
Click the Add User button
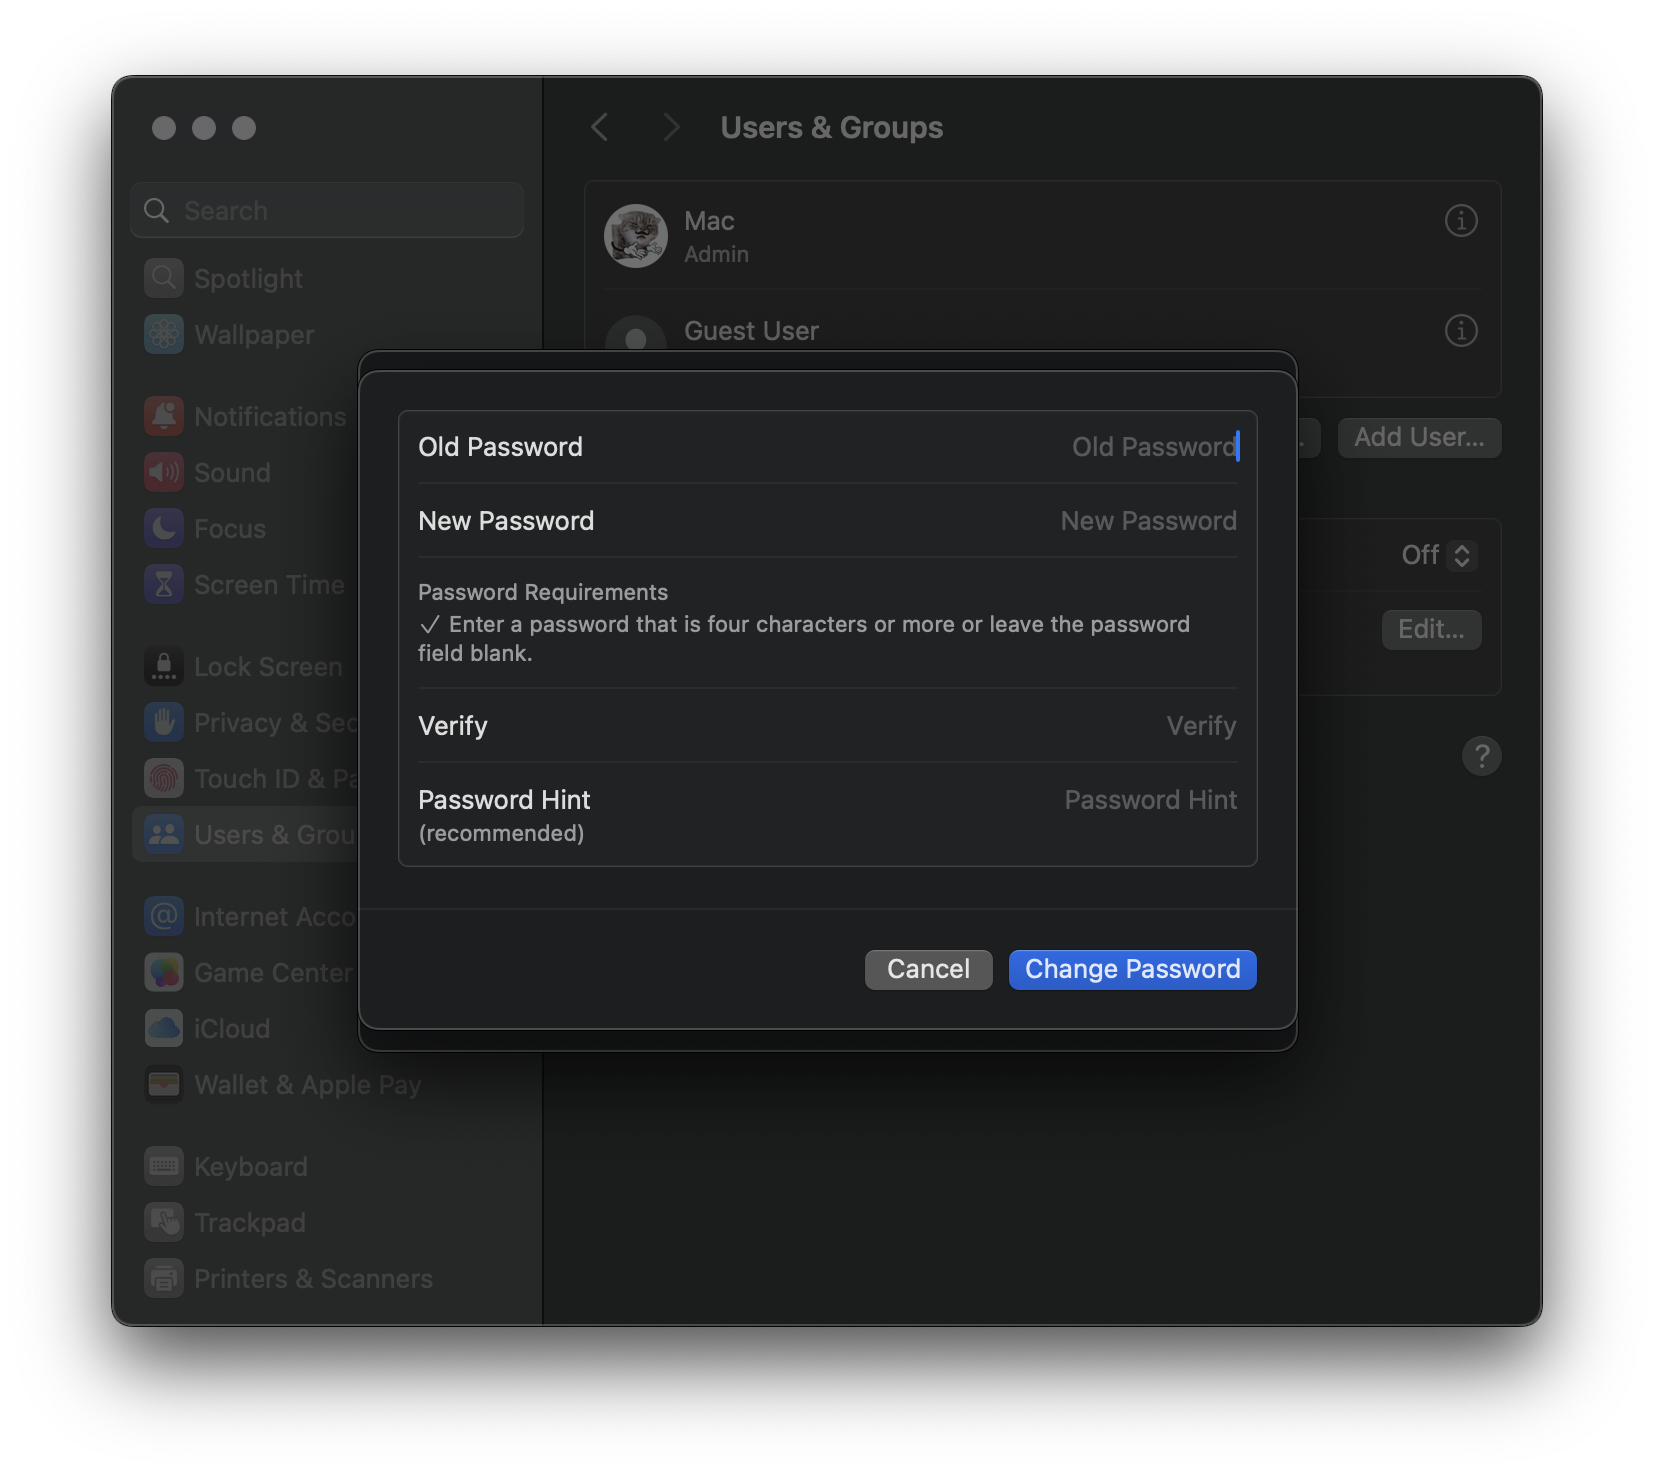tap(1418, 438)
